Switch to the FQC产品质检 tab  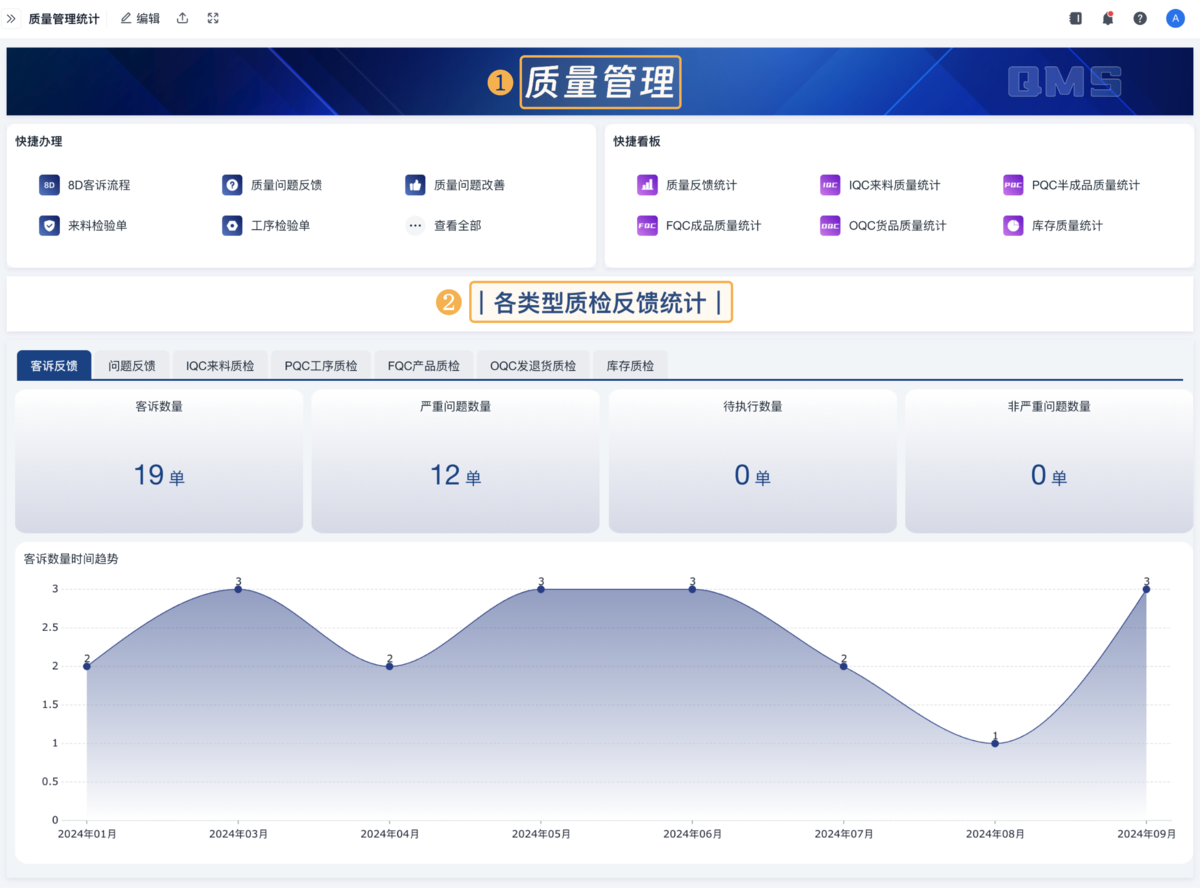[x=423, y=366]
